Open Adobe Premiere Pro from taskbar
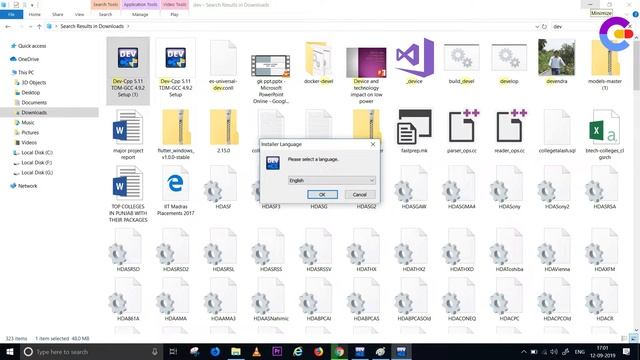The width and height of the screenshot is (640, 360). tap(277, 351)
